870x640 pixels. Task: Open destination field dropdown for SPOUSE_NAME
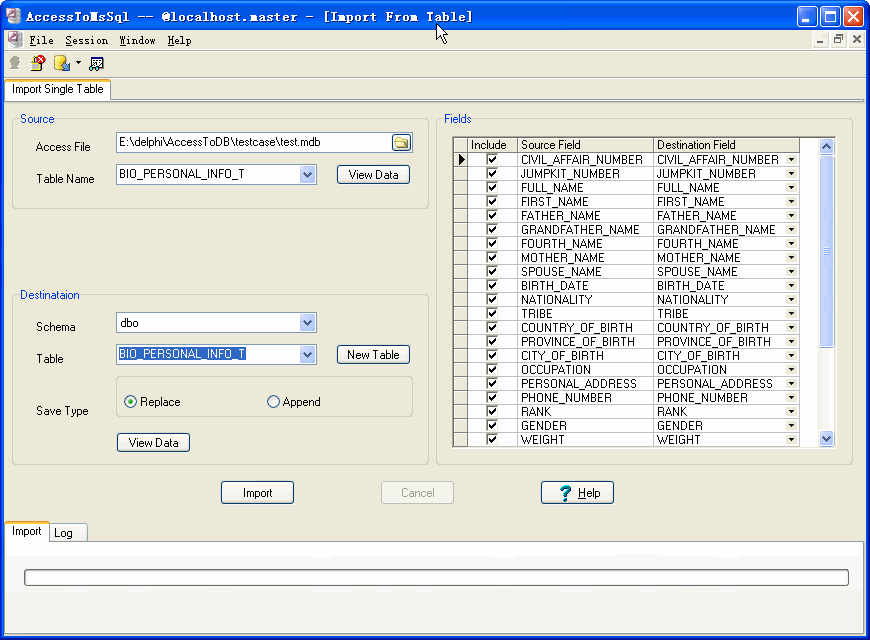(x=792, y=271)
